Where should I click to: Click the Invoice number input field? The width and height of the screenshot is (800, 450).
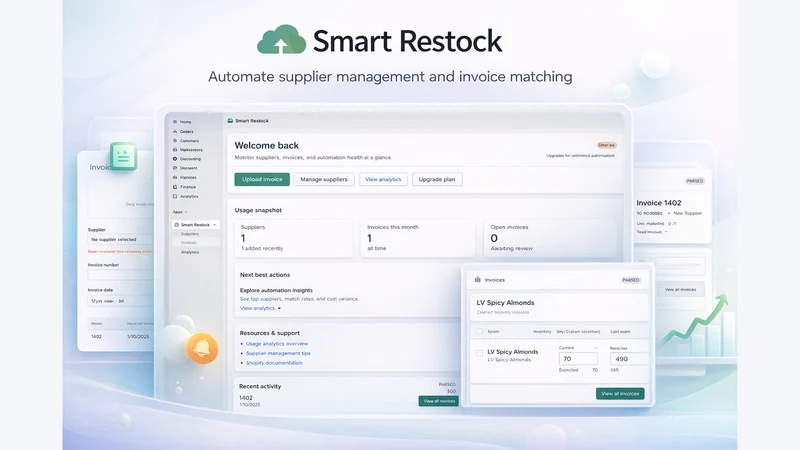point(121,275)
